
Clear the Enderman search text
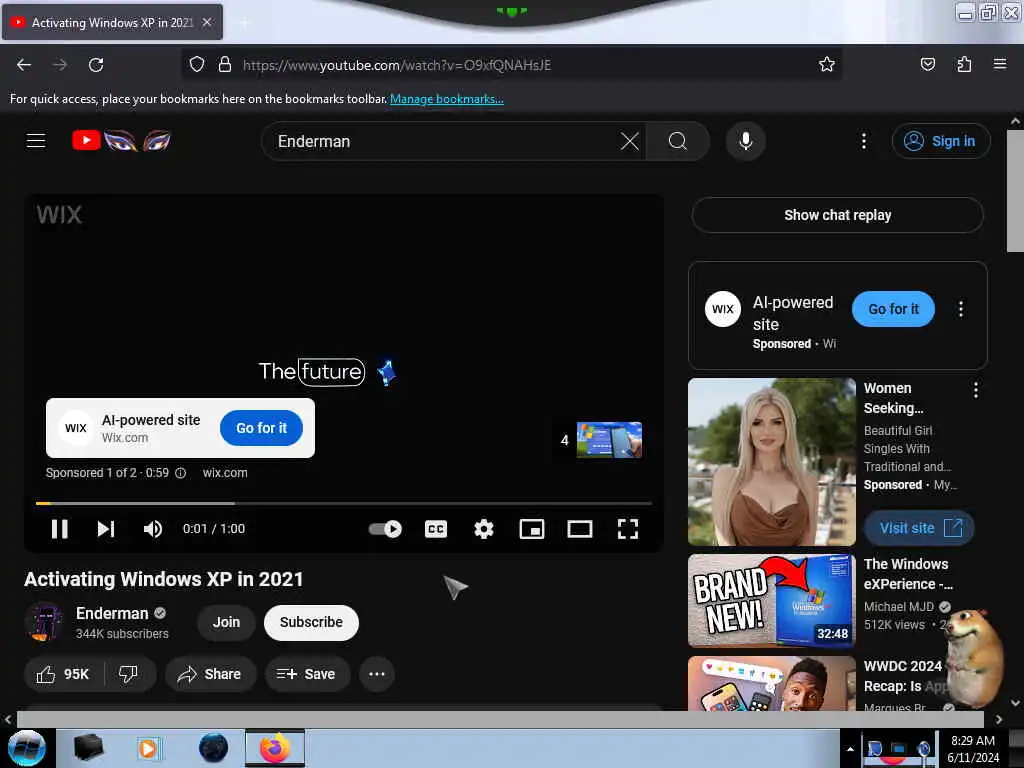click(x=630, y=141)
